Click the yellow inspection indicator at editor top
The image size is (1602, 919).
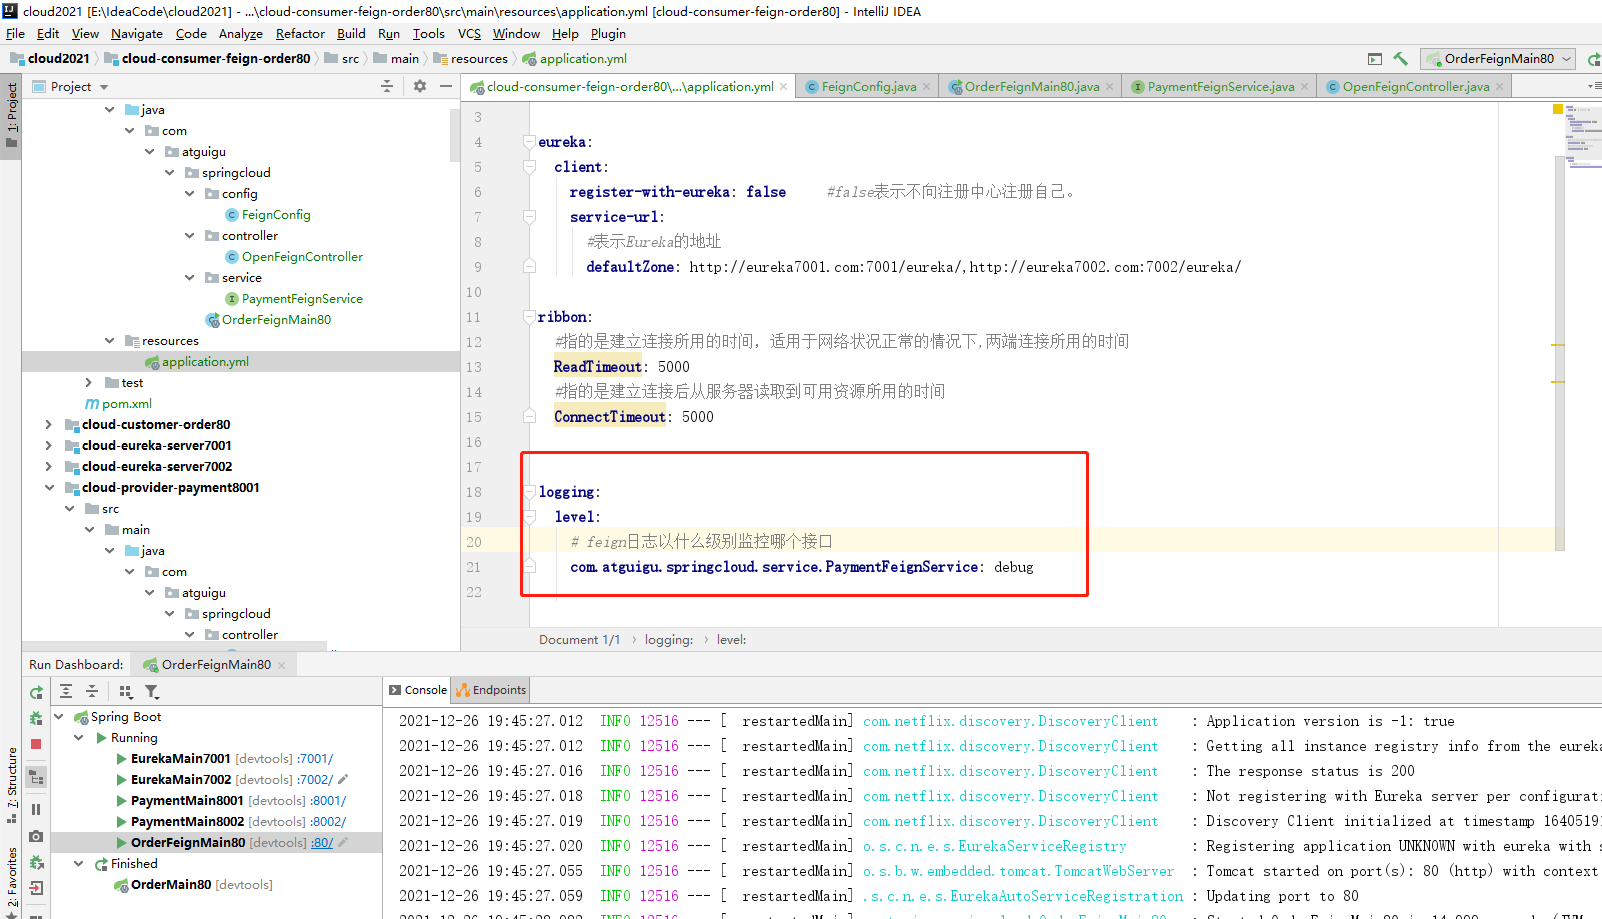(x=1558, y=108)
